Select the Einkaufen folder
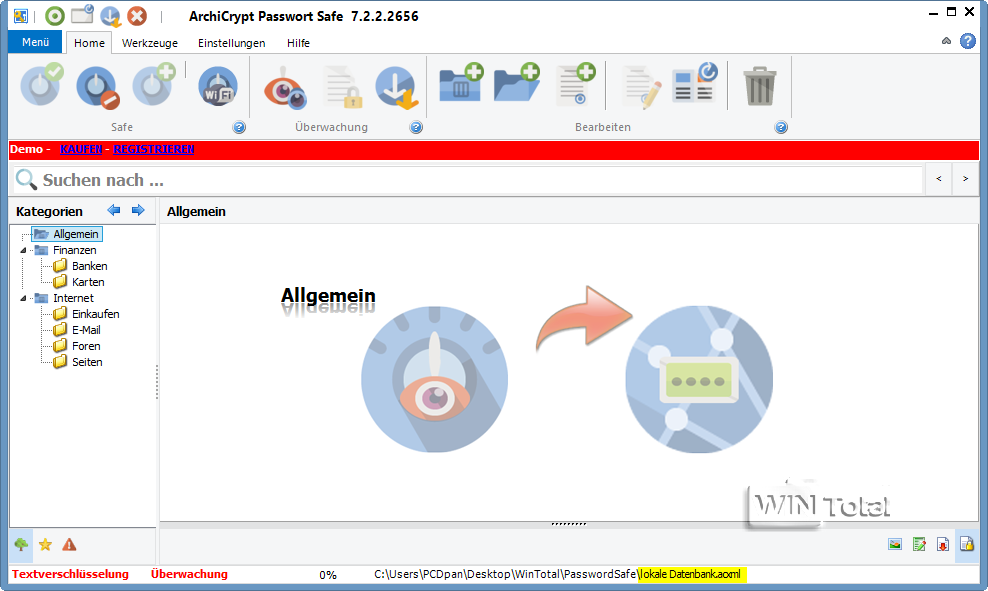The image size is (988, 591). click(x=95, y=314)
